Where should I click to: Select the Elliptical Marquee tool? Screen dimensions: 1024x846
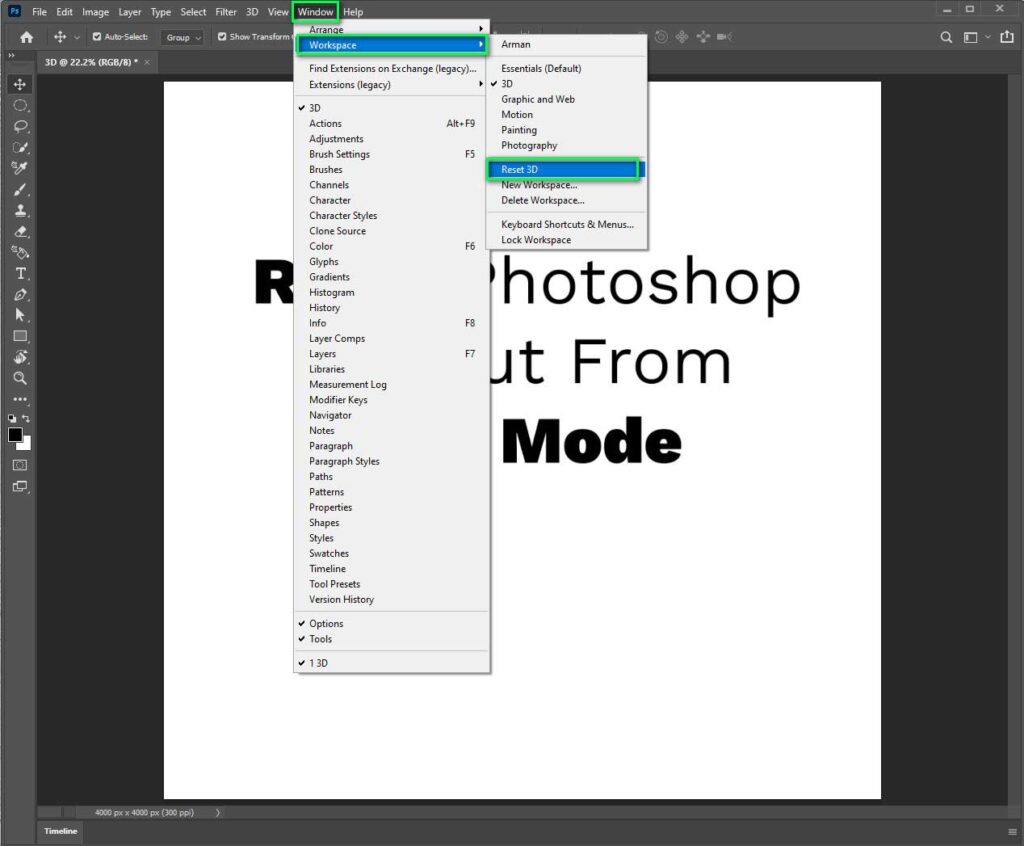[x=20, y=105]
